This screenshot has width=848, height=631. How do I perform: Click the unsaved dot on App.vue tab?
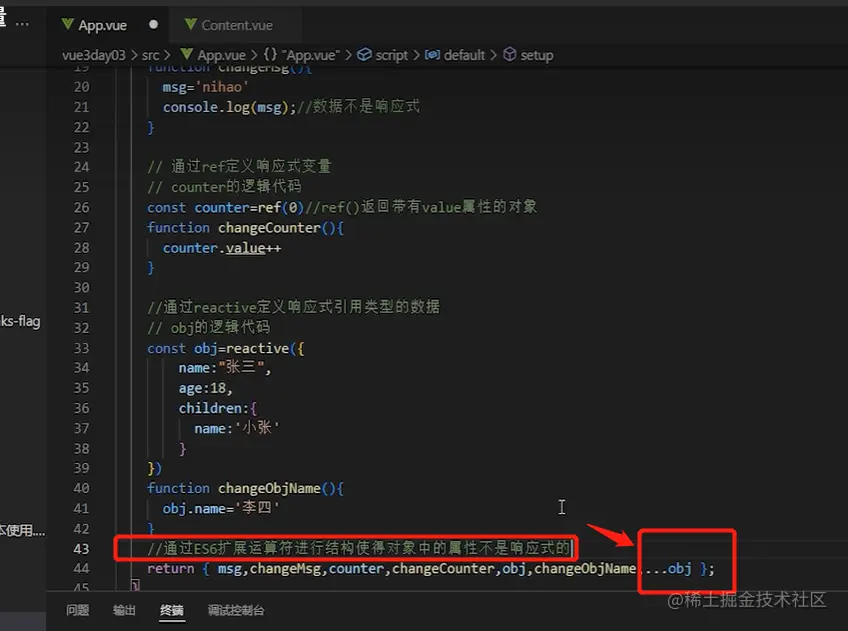[x=154, y=24]
